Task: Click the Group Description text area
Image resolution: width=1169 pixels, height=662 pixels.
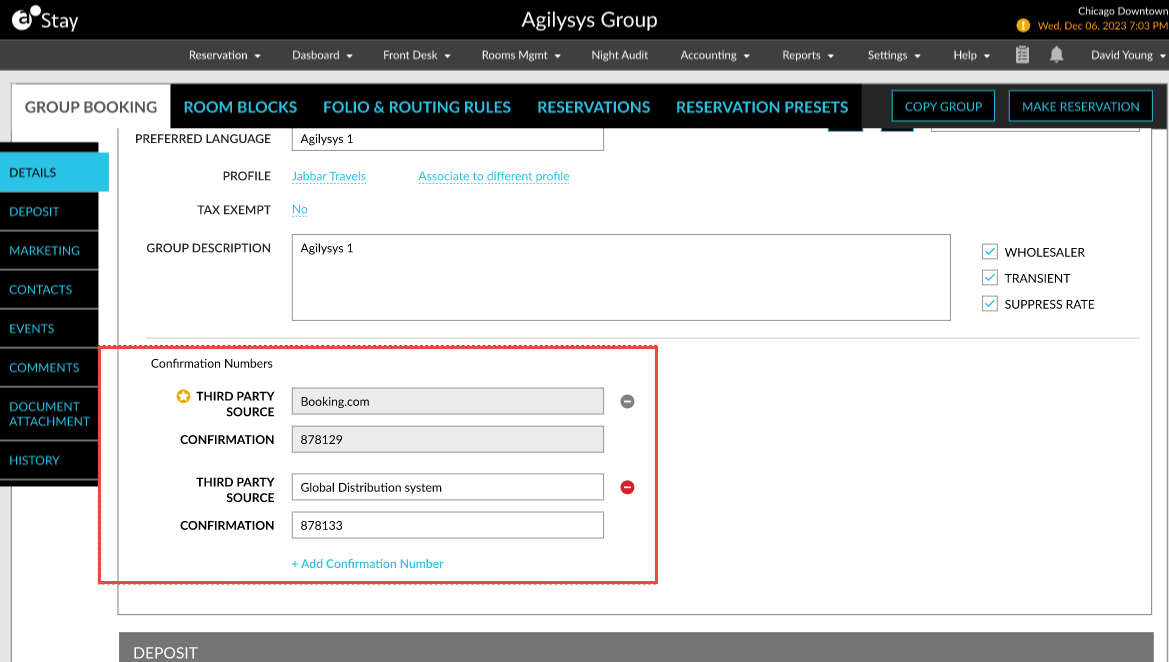Action: click(x=621, y=277)
